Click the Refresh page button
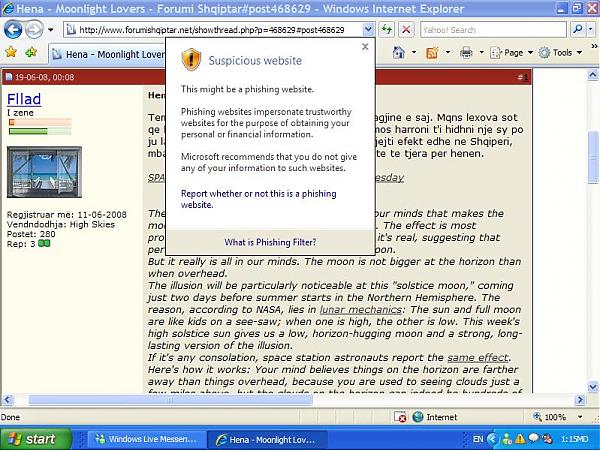This screenshot has height=451, width=600. click(x=387, y=29)
